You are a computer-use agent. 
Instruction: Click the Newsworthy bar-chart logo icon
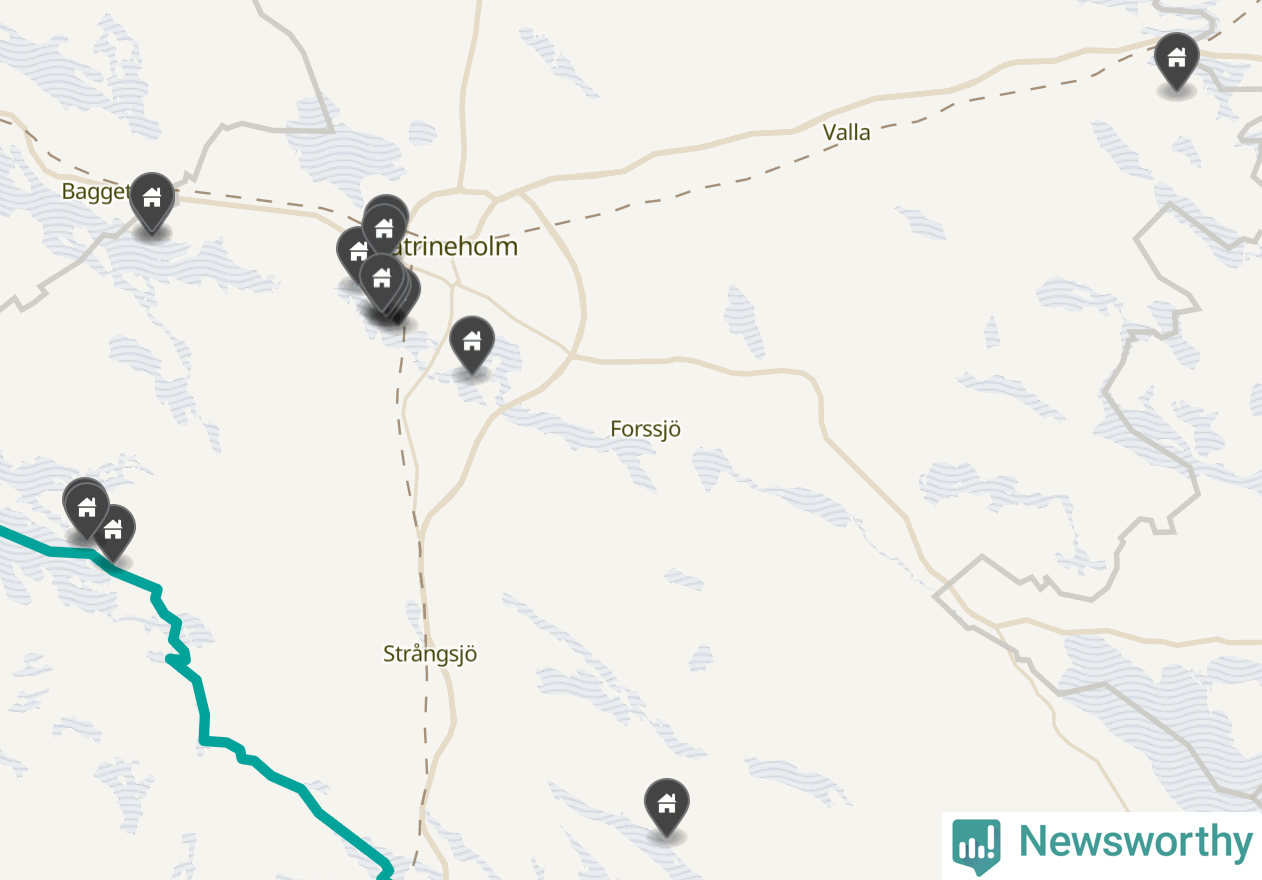pyautogui.click(x=977, y=845)
